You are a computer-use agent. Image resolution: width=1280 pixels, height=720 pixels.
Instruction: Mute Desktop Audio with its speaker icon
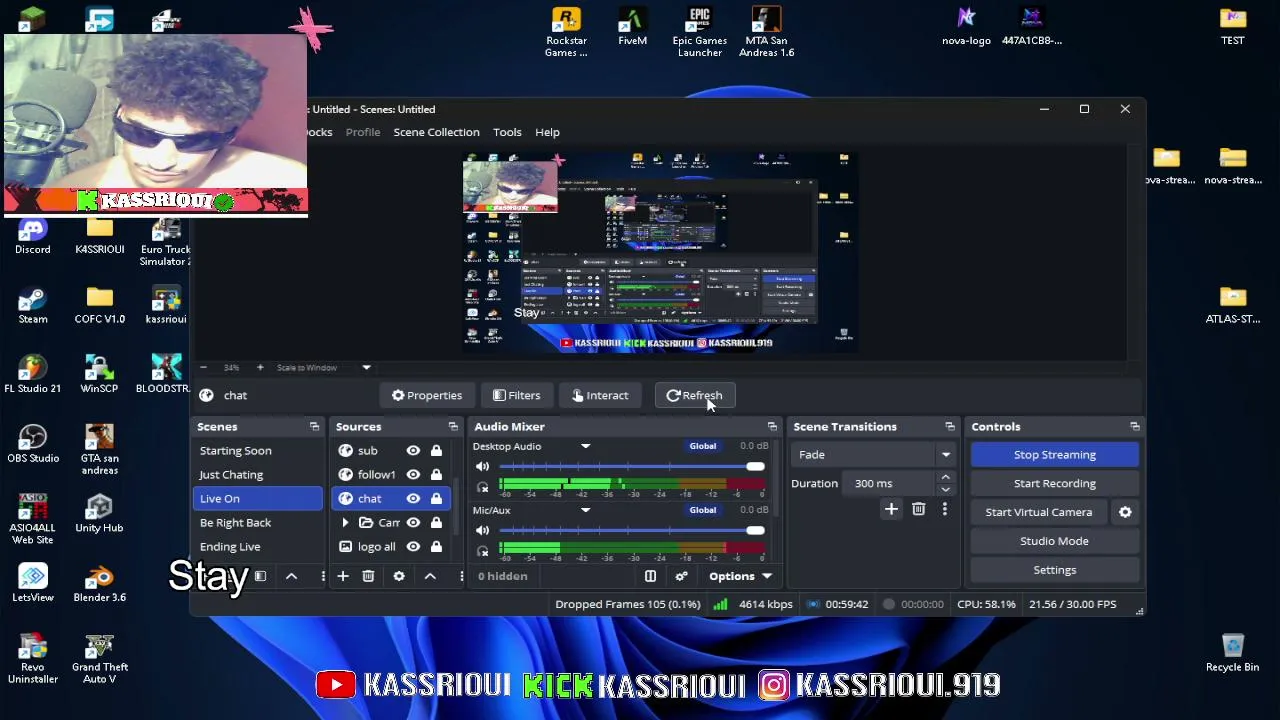(x=482, y=467)
